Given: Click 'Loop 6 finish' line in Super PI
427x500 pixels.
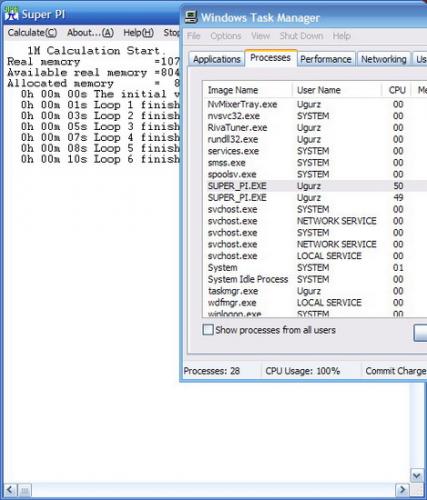Looking at the screenshot, I should point(100,159).
